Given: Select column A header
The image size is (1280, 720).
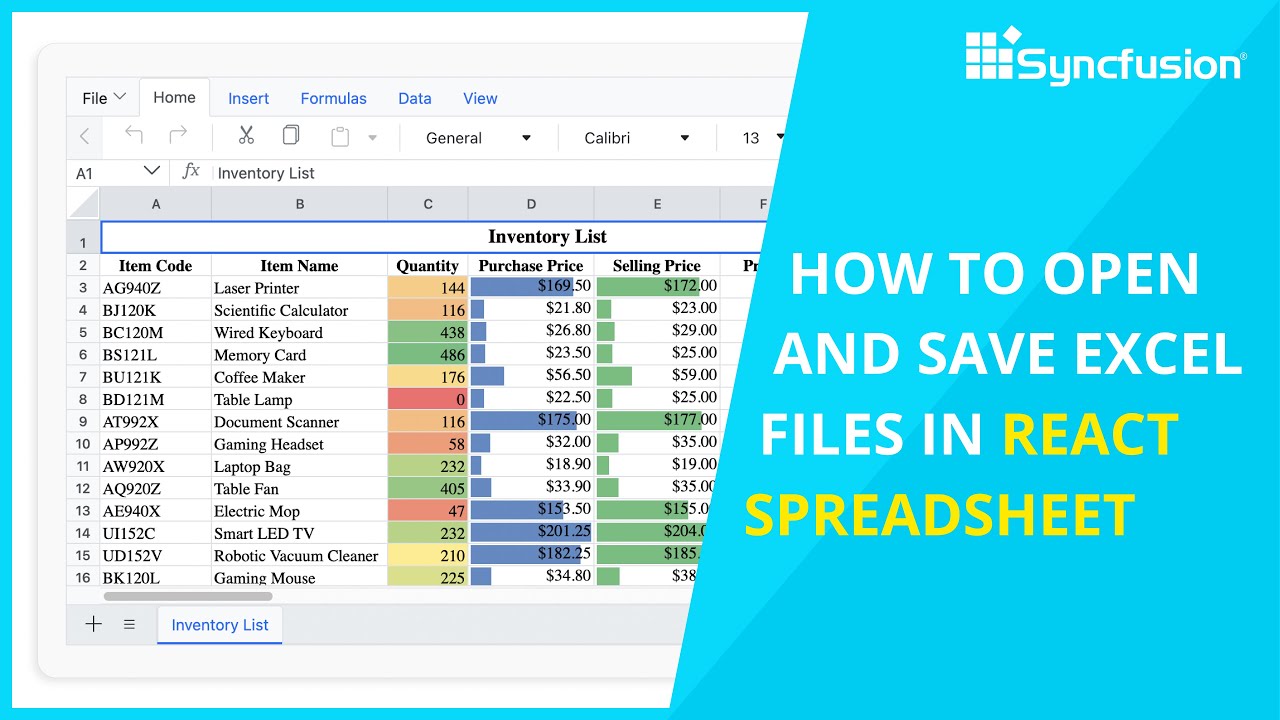Looking at the screenshot, I should [x=156, y=204].
